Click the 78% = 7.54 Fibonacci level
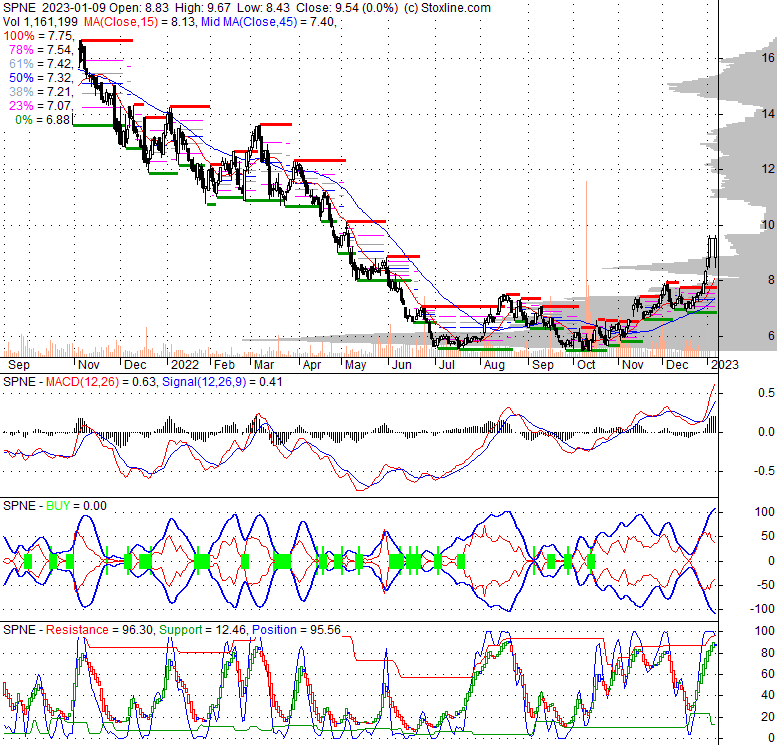Screen dimensions: 778x746 [41, 50]
